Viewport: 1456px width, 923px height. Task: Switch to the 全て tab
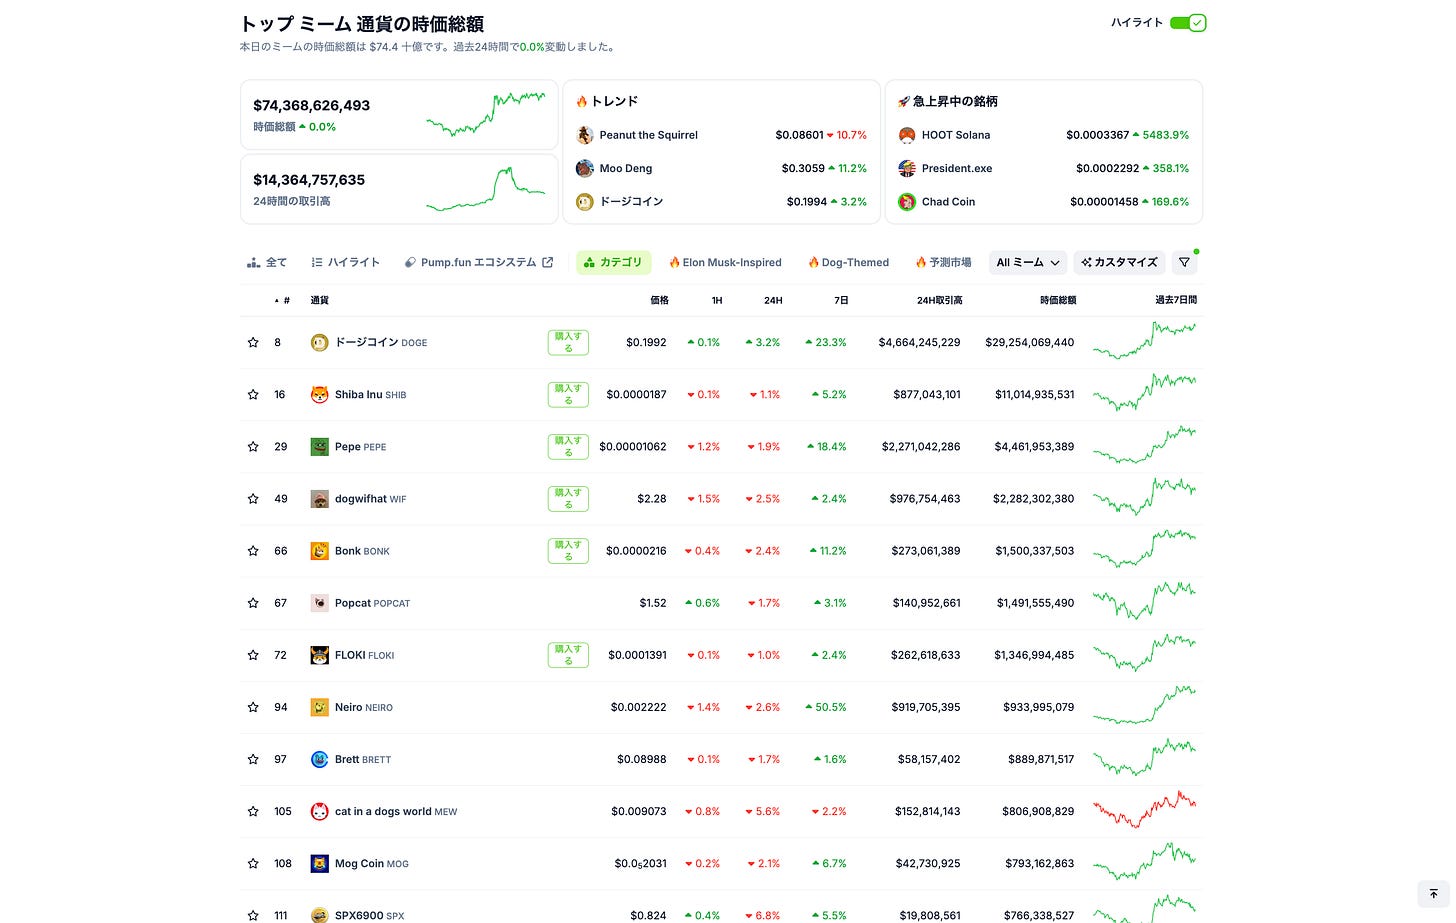(267, 262)
